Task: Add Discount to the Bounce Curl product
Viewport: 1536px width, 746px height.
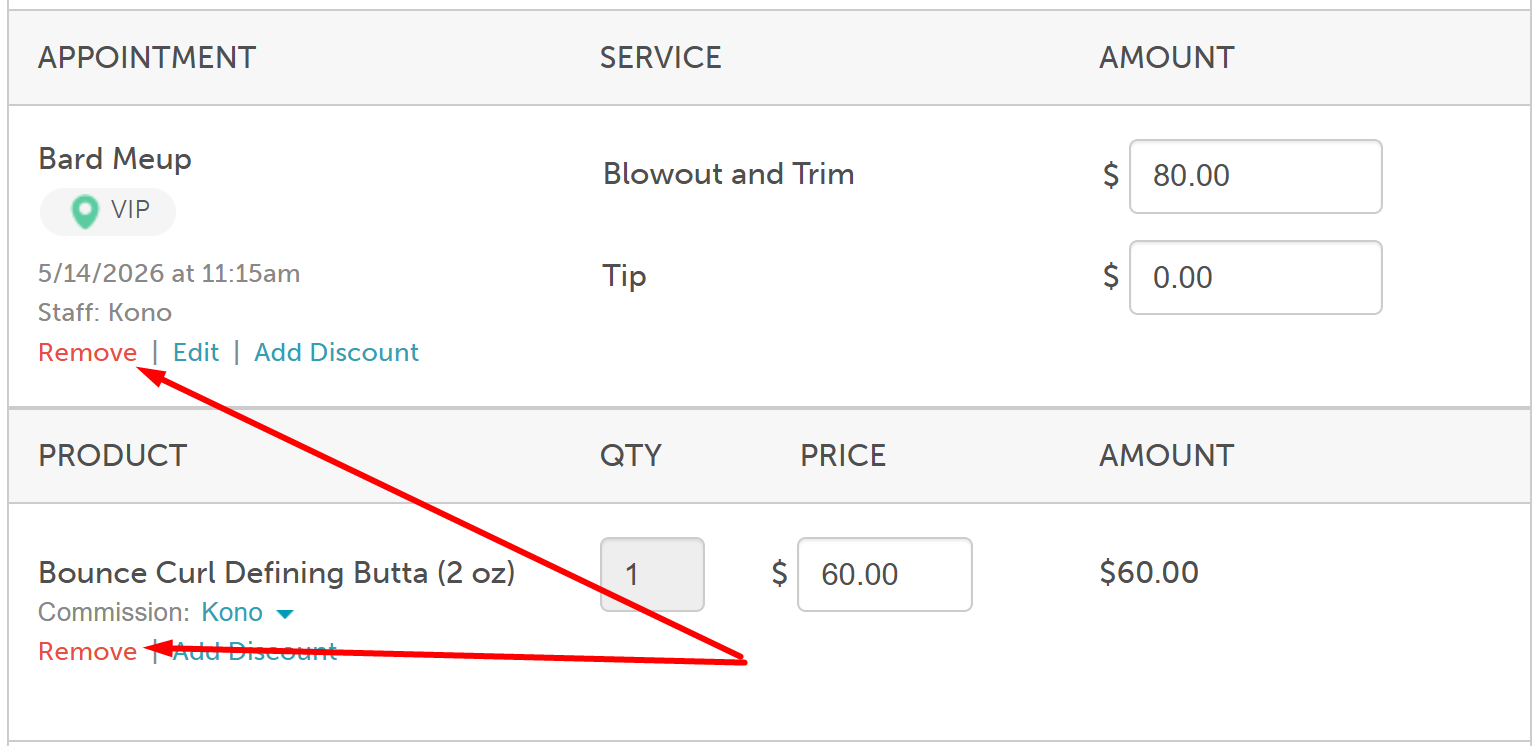Action: (x=255, y=652)
